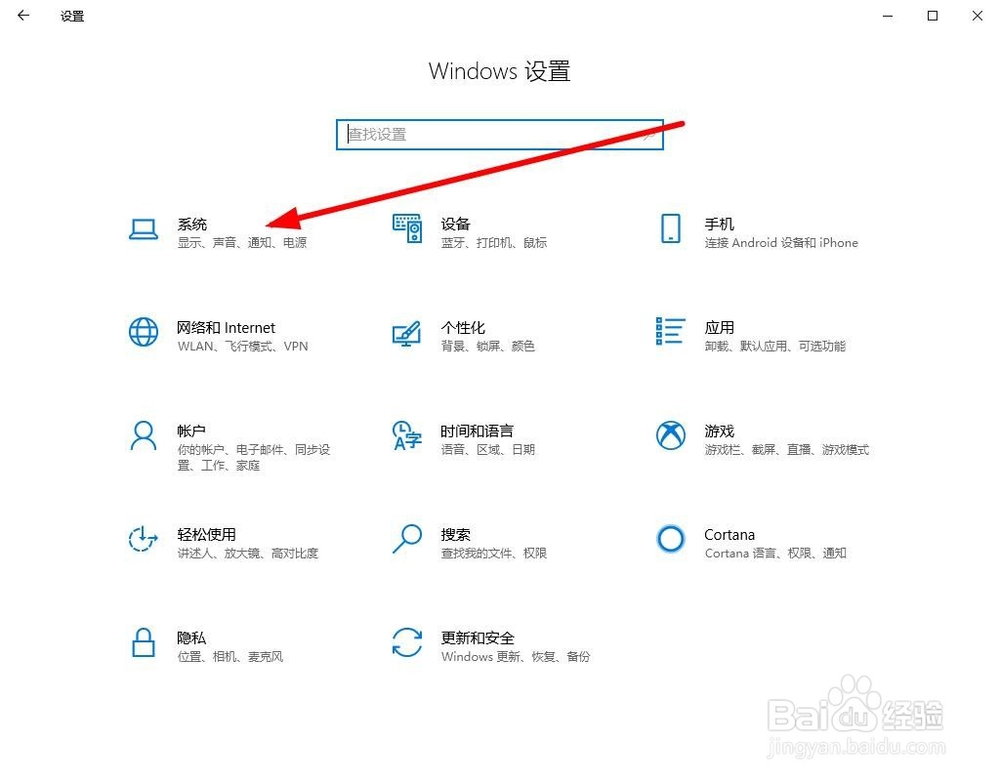Click text 你的帐户、电子邮件、同步设置

tap(254, 457)
